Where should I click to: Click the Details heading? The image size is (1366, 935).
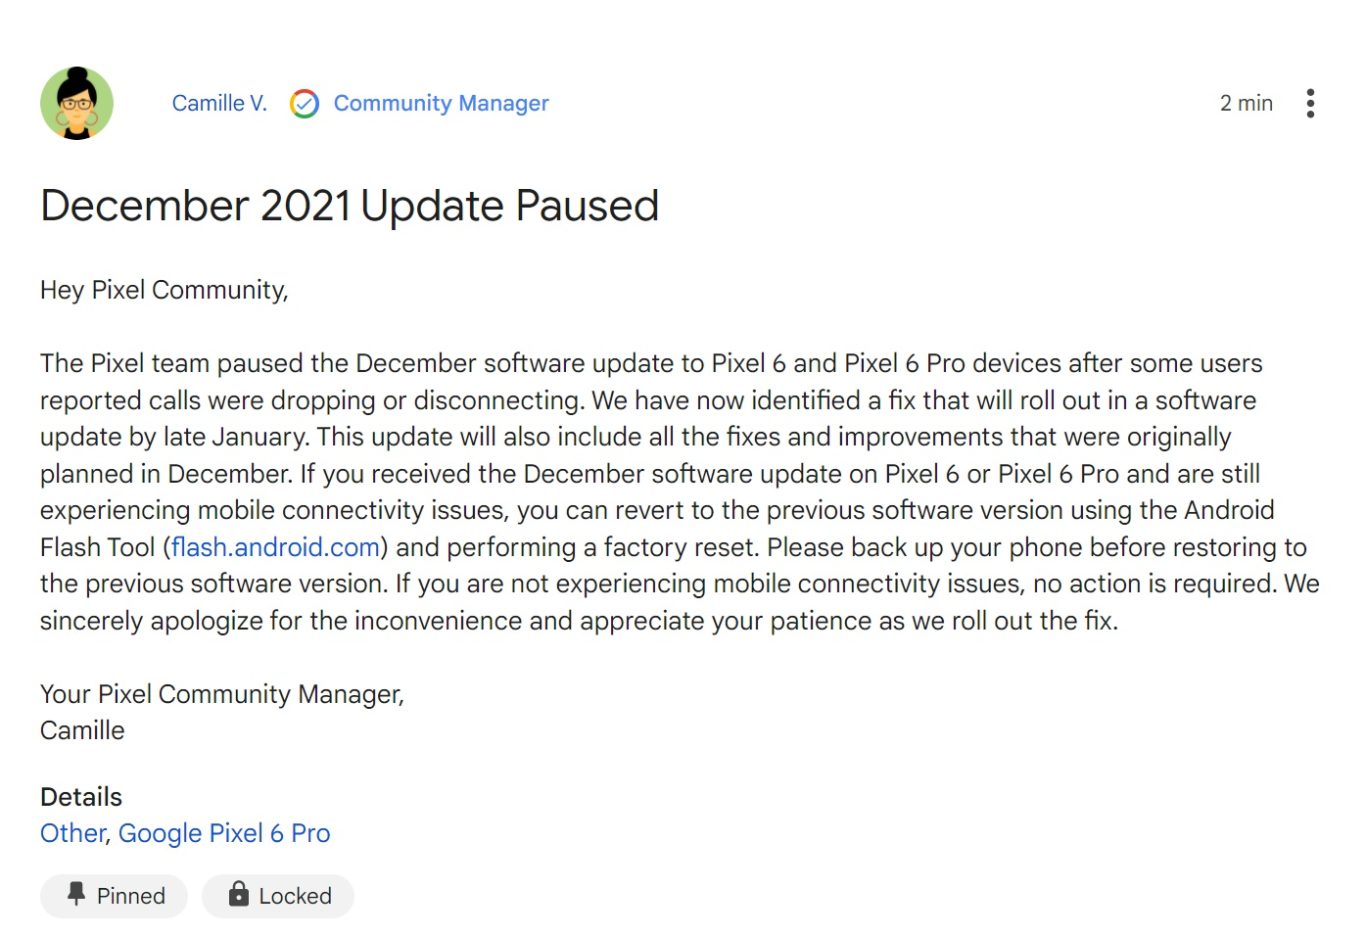pos(81,797)
